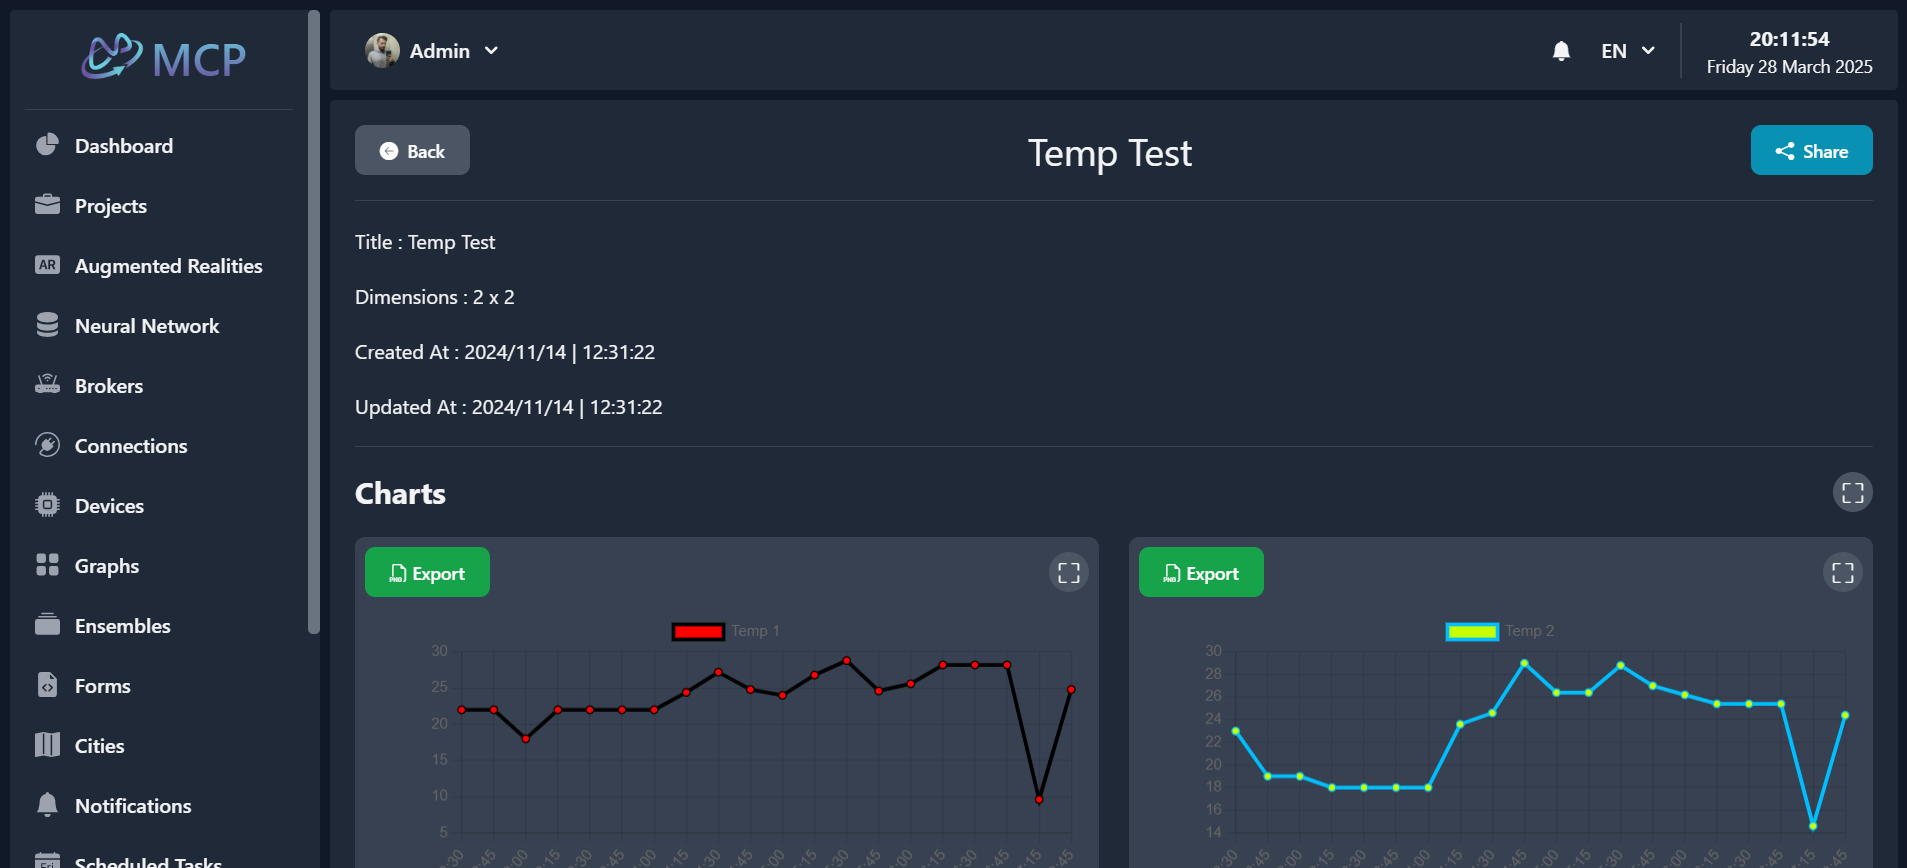Open the Dashboard pie chart icon

47,145
